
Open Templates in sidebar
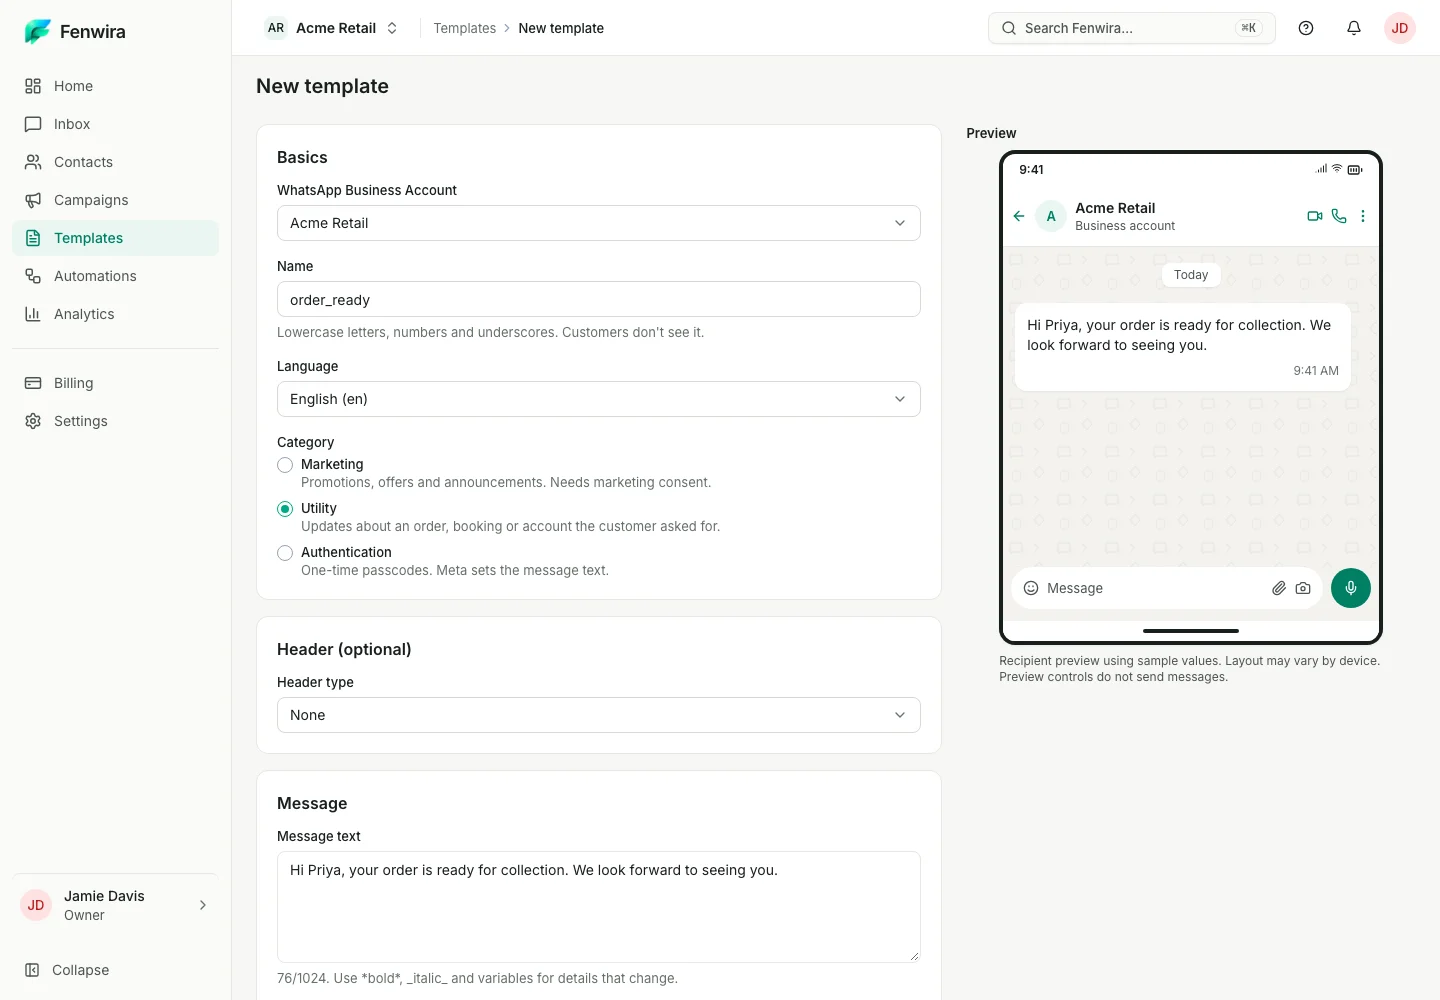coord(116,238)
